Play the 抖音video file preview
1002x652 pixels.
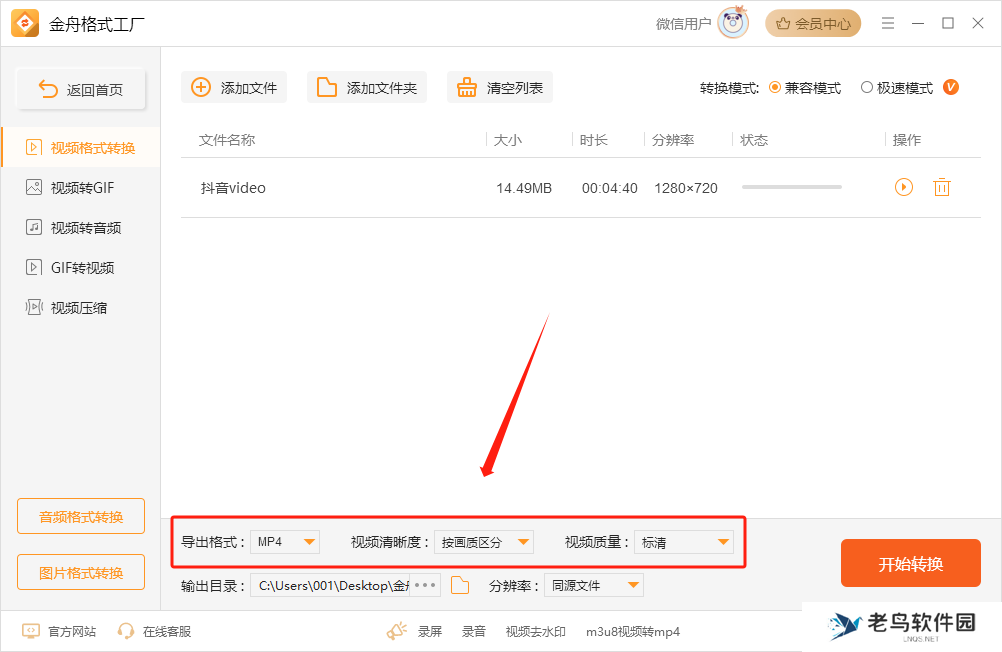904,187
